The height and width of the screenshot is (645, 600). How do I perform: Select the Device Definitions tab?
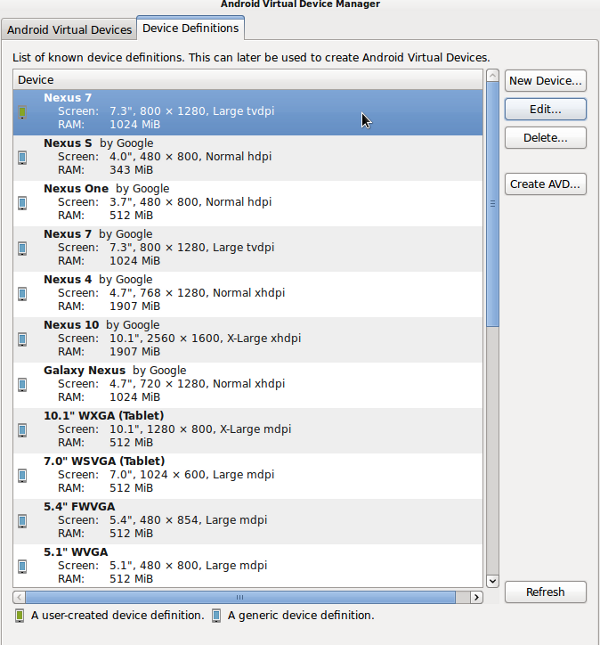click(x=190, y=28)
